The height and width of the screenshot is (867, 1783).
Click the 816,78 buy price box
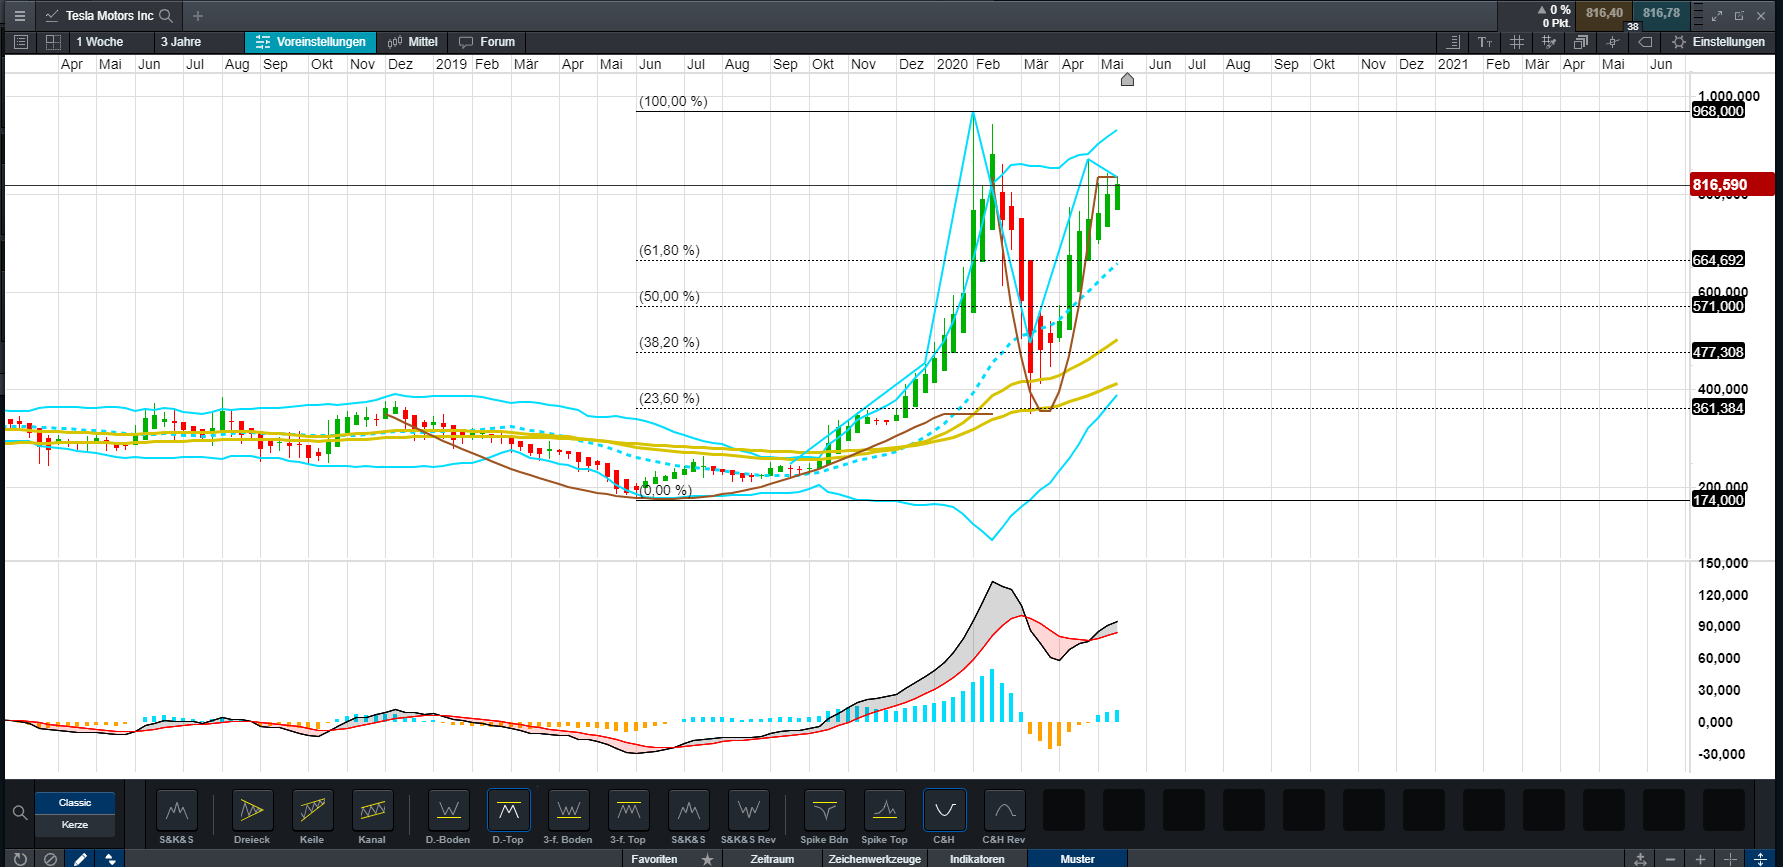coord(1661,14)
